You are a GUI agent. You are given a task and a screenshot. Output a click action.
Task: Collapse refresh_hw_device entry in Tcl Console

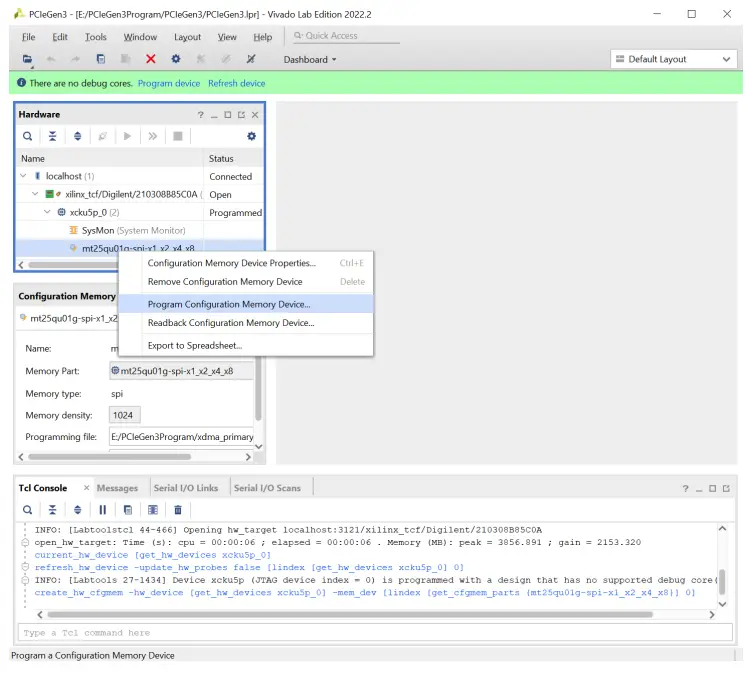[x=25, y=567]
